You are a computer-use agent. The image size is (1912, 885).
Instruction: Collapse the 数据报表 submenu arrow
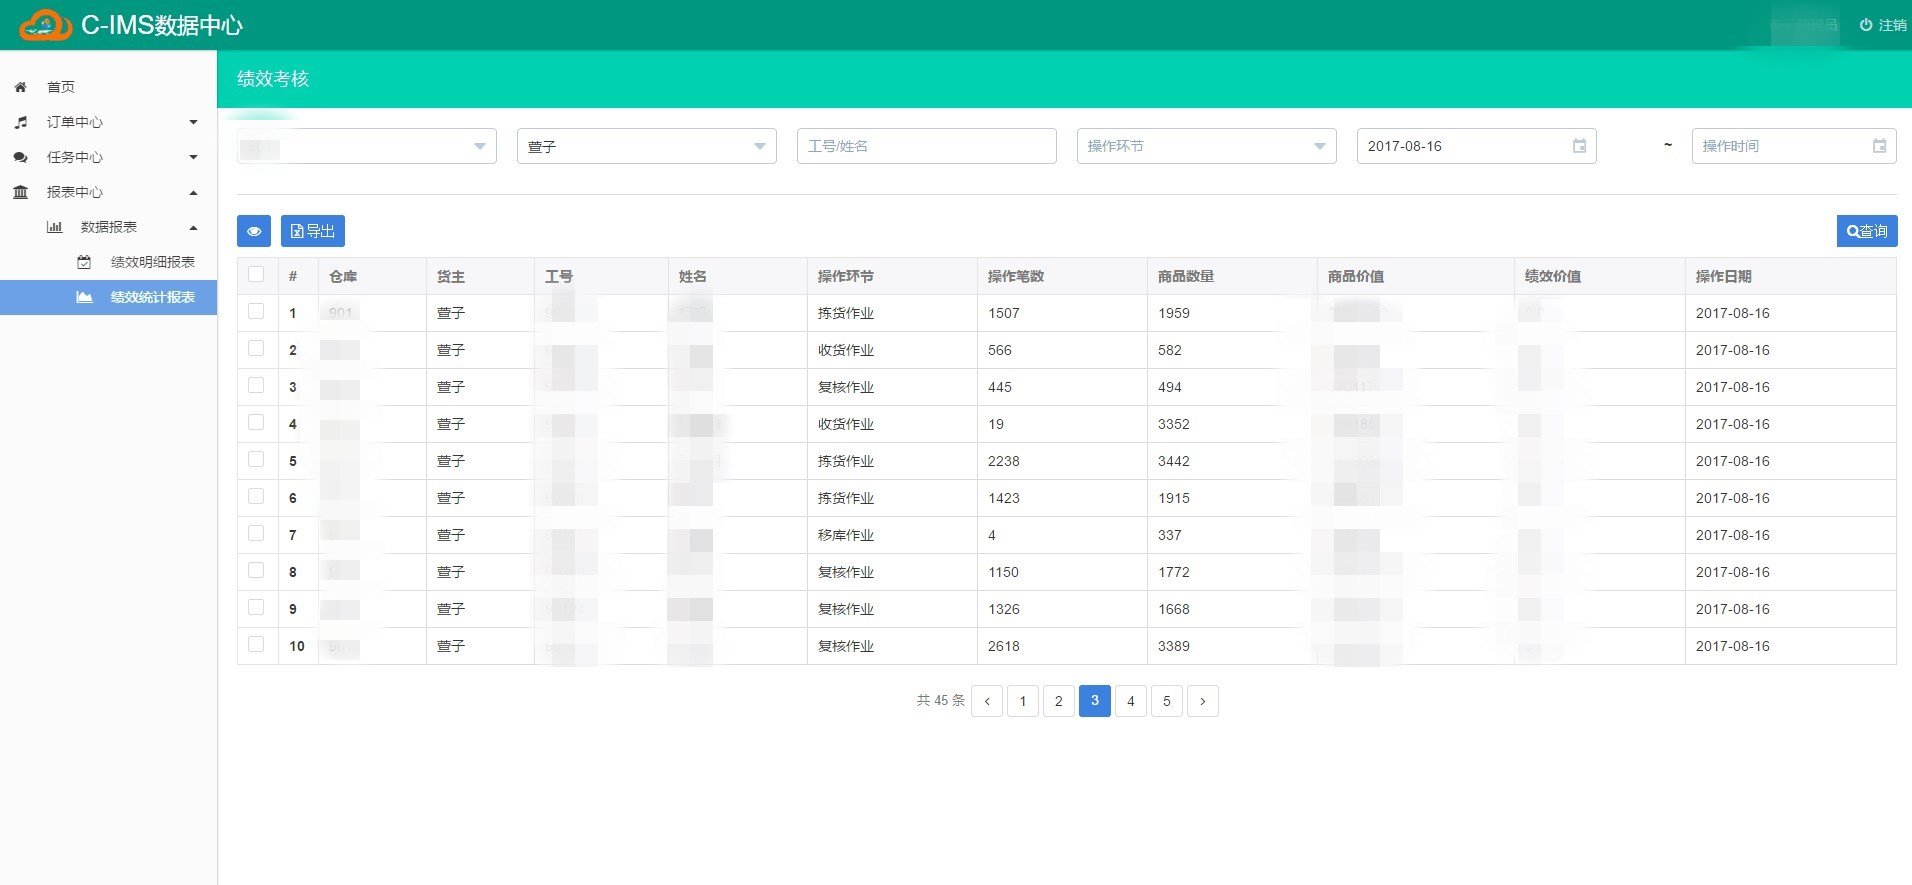click(x=194, y=227)
